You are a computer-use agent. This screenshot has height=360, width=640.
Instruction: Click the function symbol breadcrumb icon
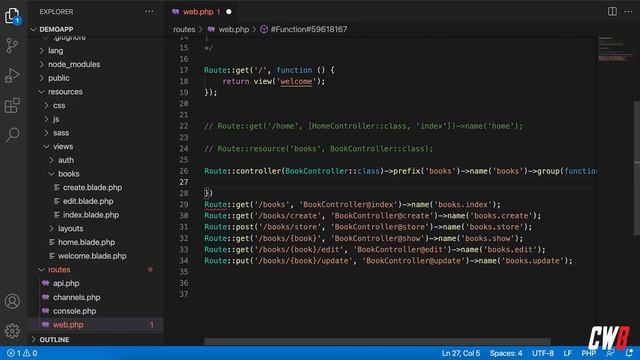coord(264,29)
